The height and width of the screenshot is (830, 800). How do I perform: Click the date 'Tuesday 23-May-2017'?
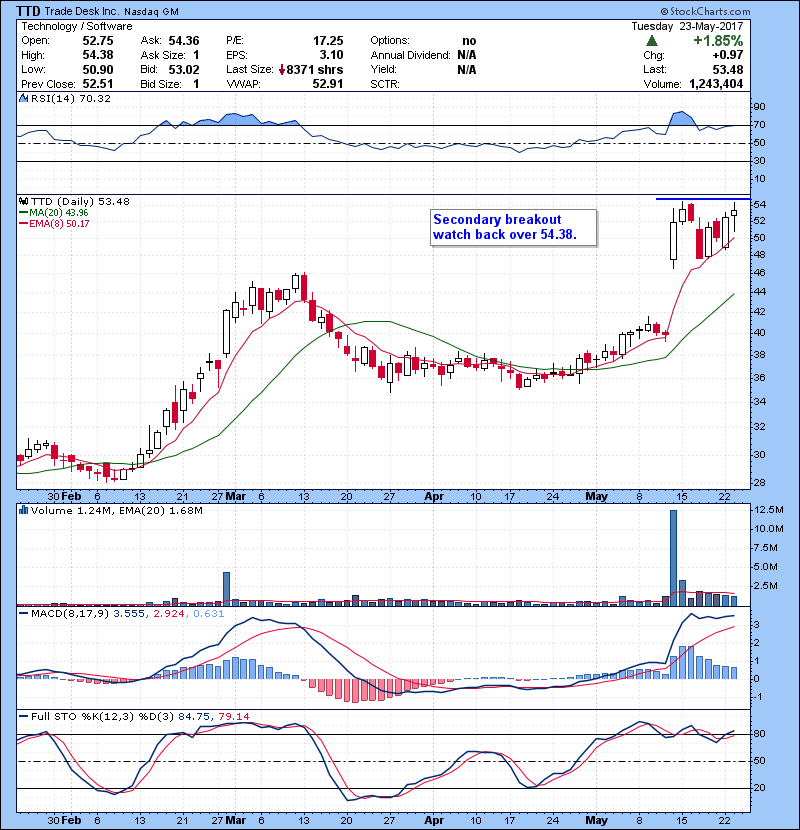coord(687,26)
